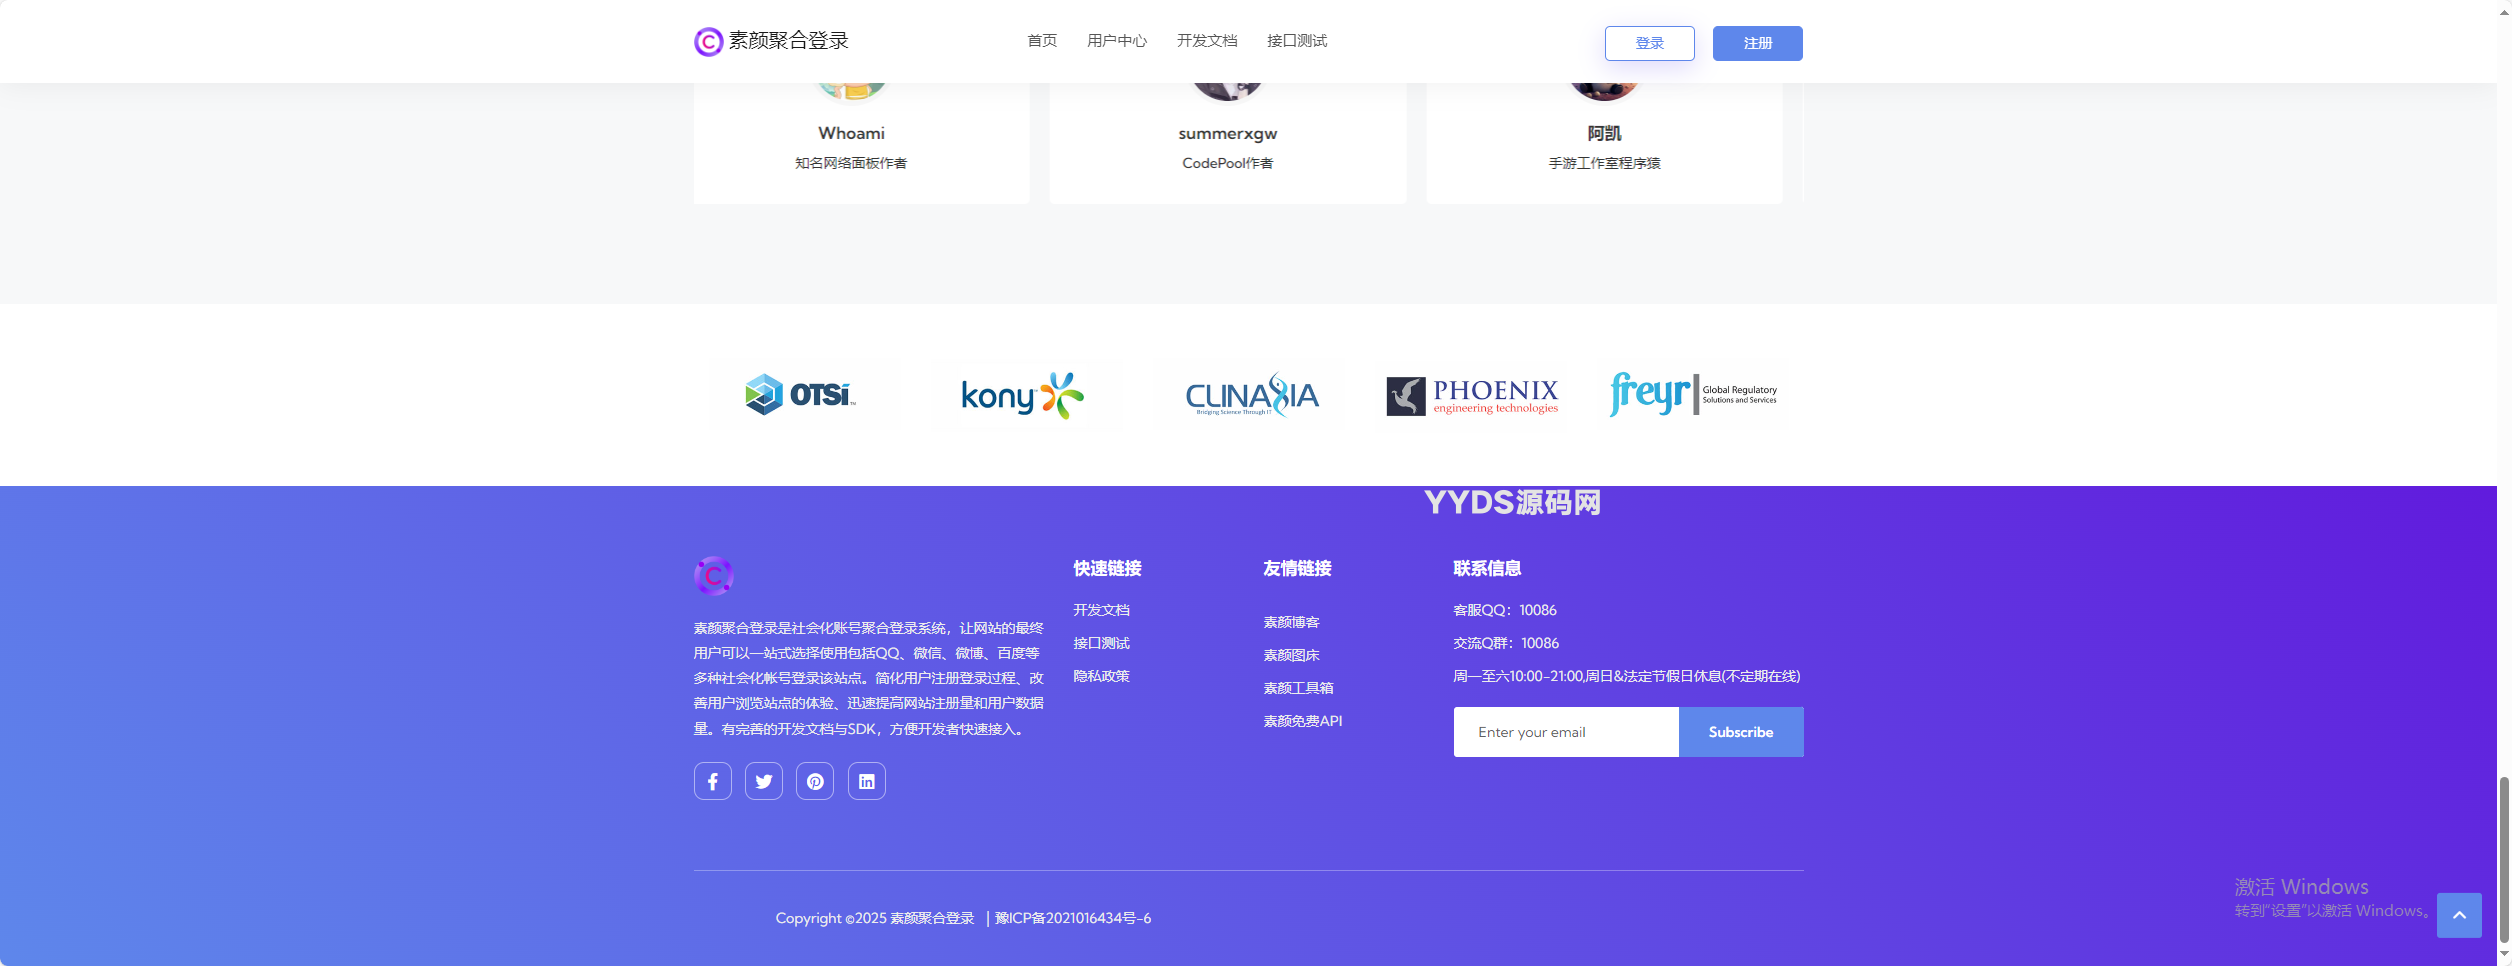The width and height of the screenshot is (2512, 966).
Task: Click the footer brand logo icon
Action: click(x=712, y=576)
